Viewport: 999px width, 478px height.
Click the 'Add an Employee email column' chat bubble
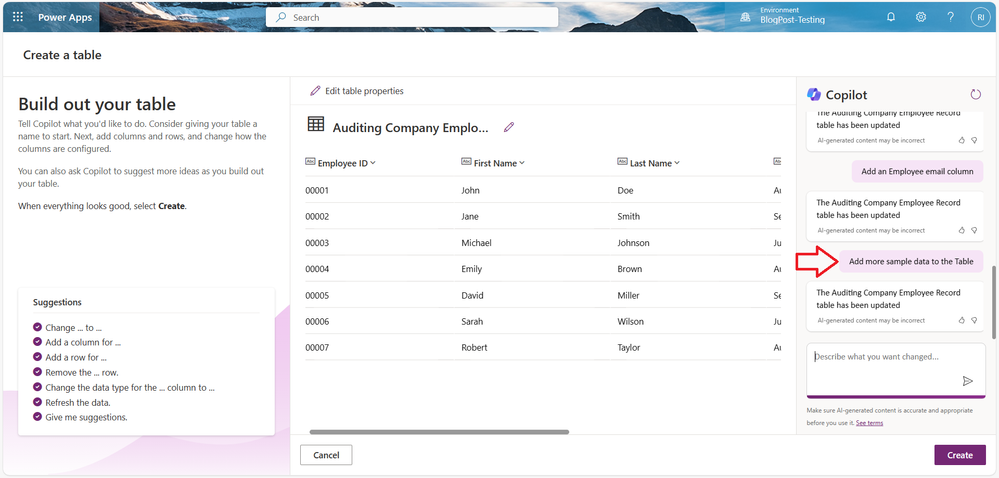(917, 171)
